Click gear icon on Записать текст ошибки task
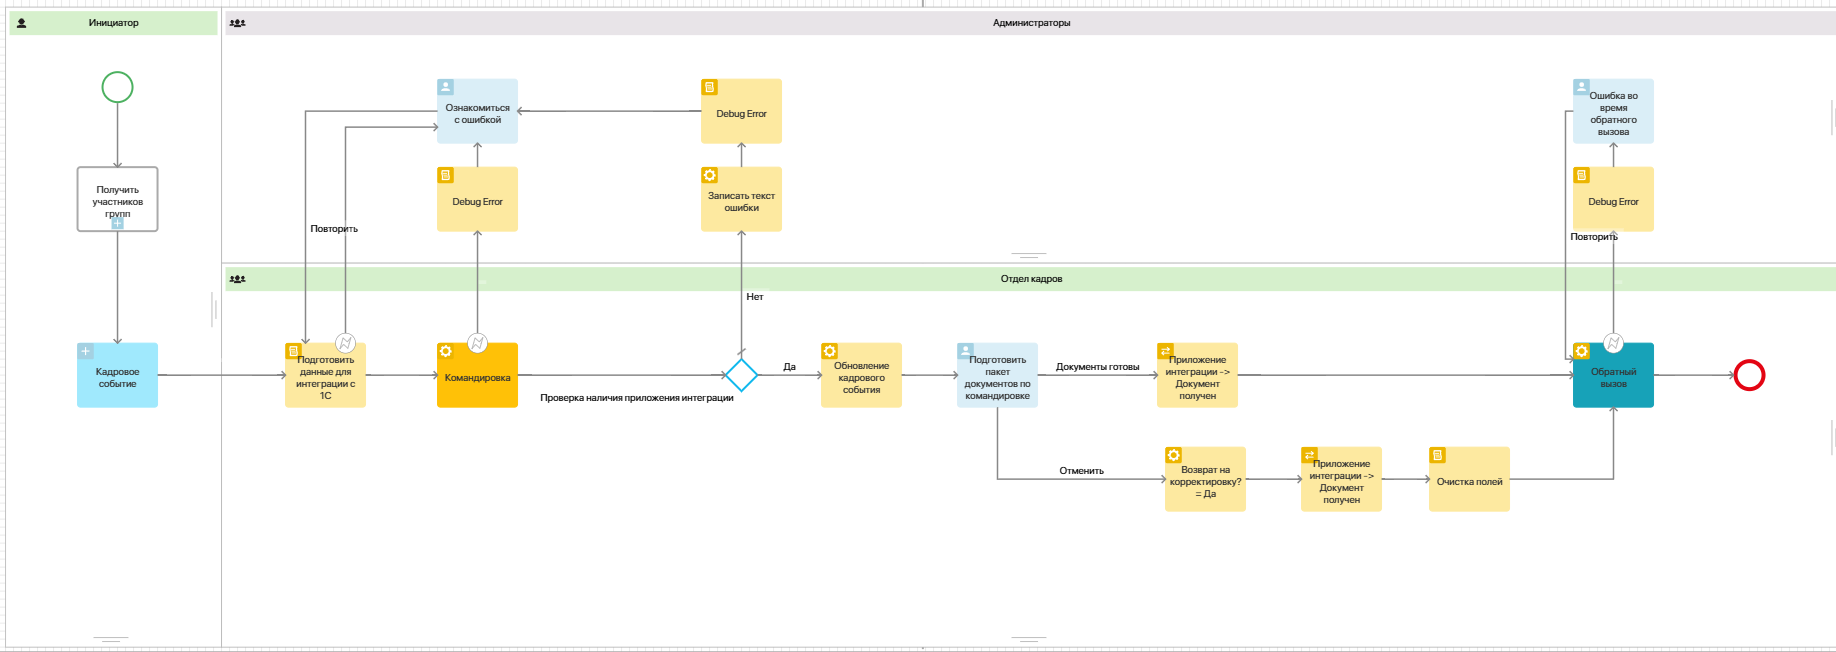1836x652 pixels. (710, 175)
